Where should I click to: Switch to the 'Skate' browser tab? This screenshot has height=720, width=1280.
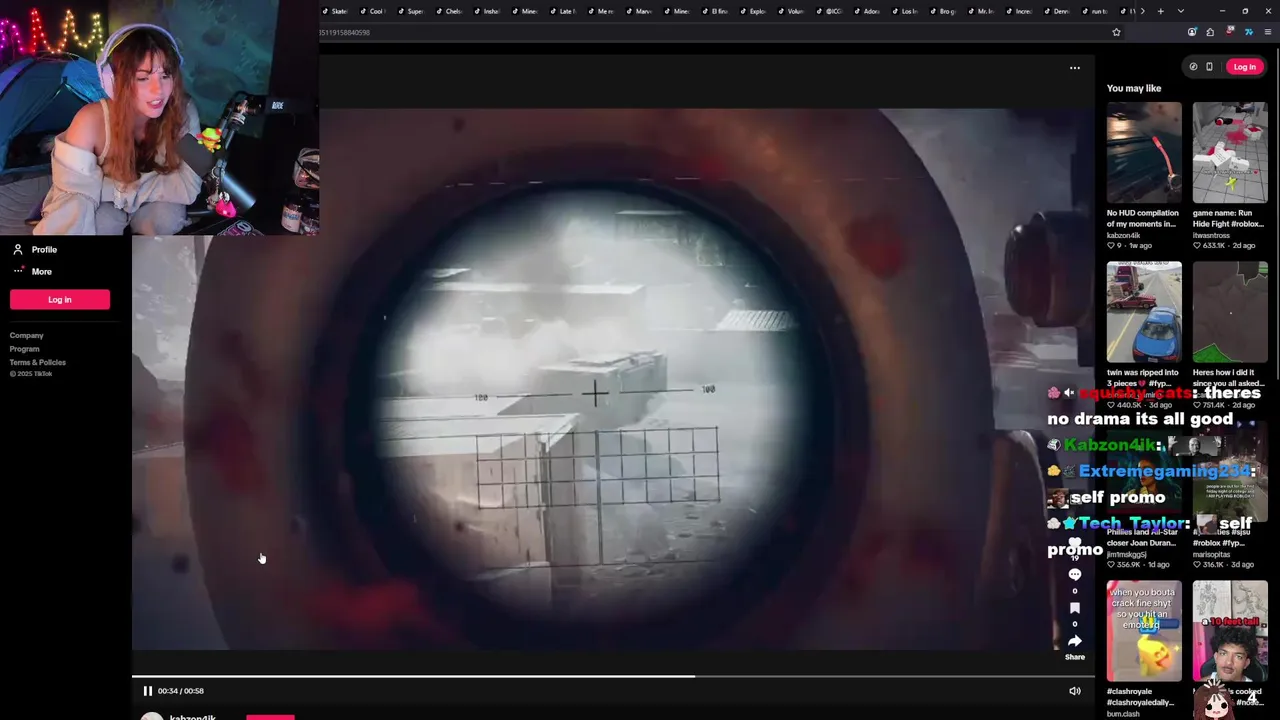click(336, 11)
